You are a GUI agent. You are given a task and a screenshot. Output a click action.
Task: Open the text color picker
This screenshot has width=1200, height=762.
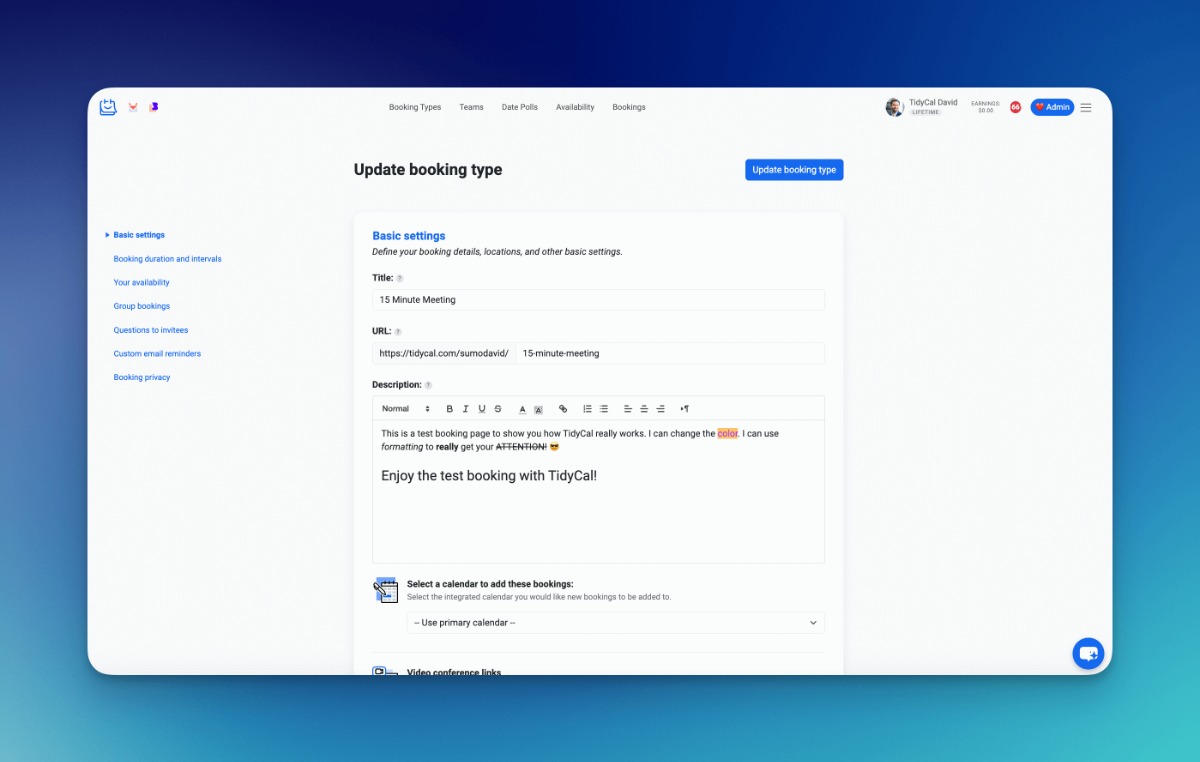point(522,409)
